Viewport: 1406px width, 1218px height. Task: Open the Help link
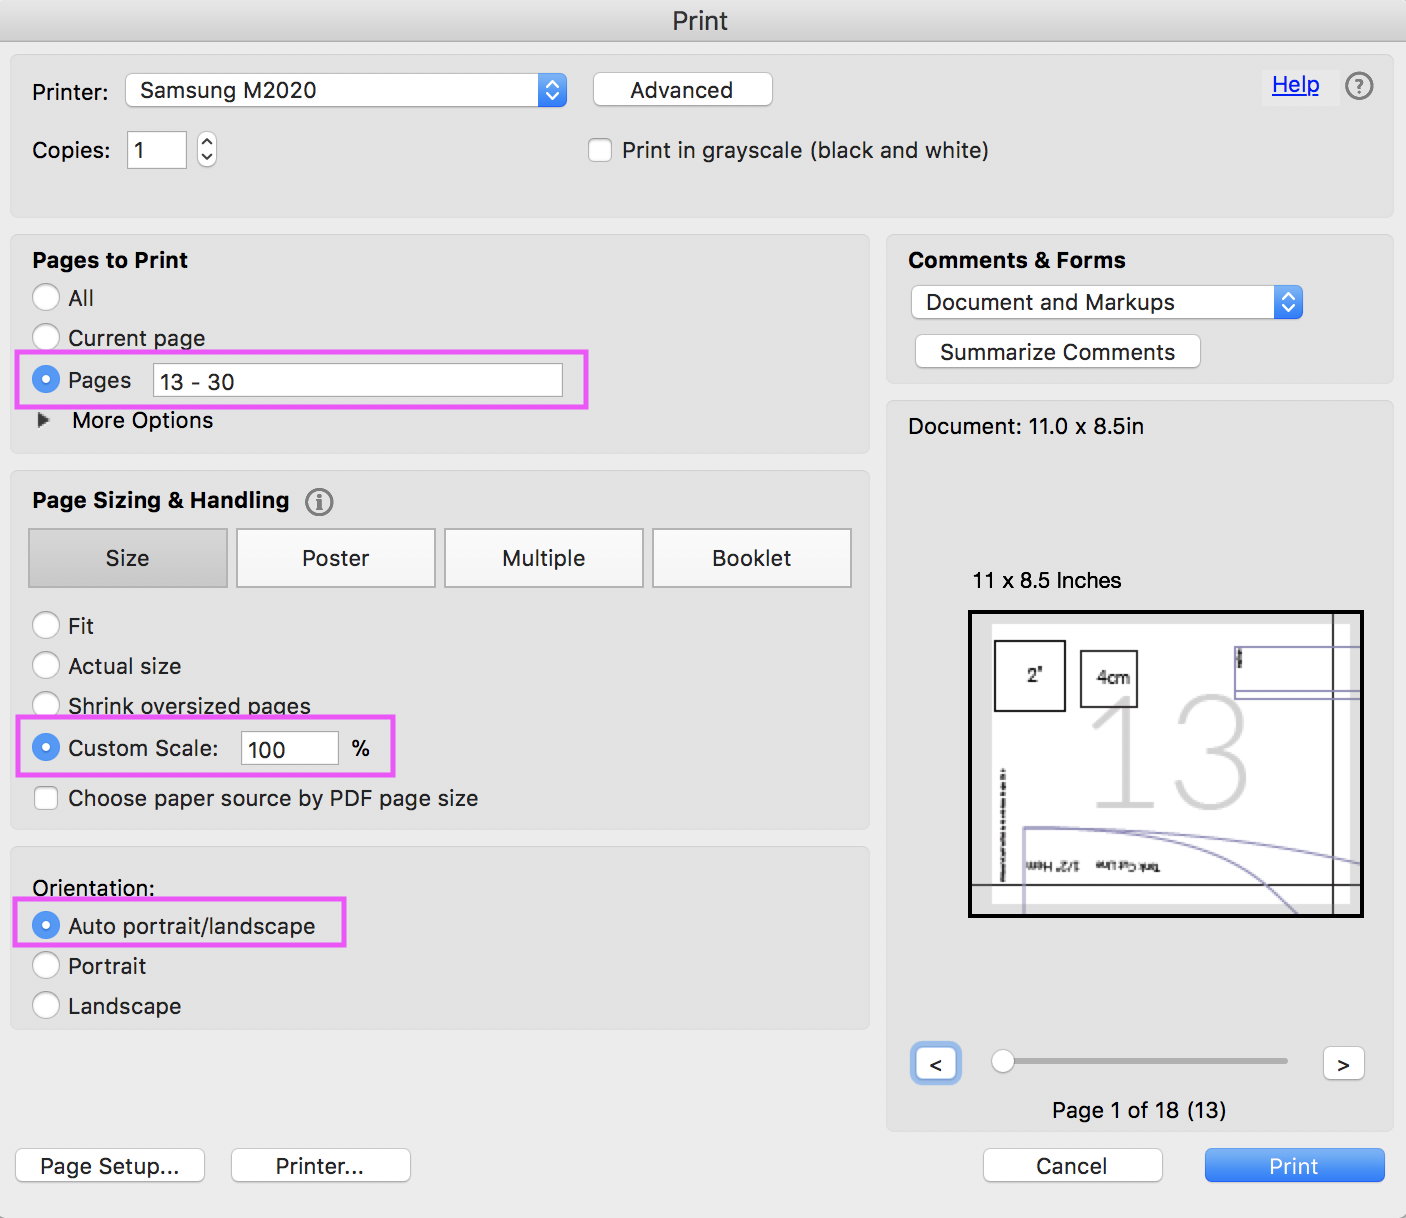pyautogui.click(x=1295, y=85)
